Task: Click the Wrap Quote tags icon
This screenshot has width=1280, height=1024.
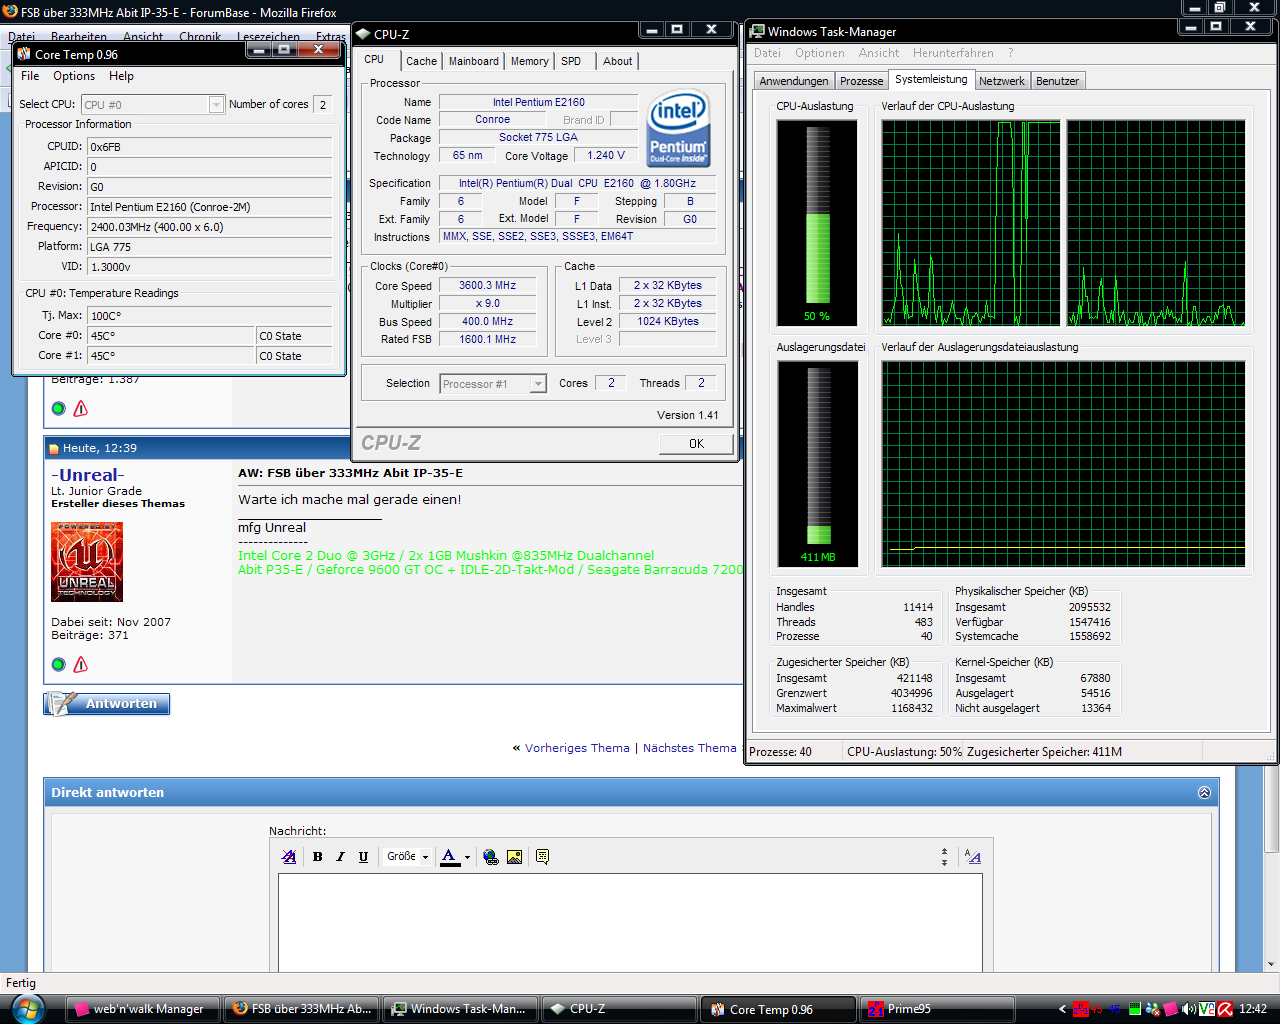Action: [542, 857]
